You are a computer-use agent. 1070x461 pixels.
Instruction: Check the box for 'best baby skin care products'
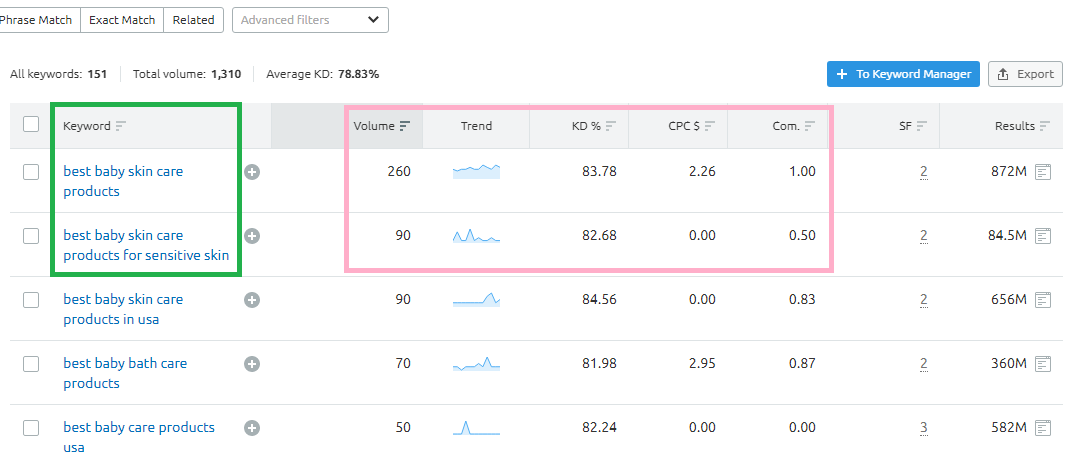[31, 172]
